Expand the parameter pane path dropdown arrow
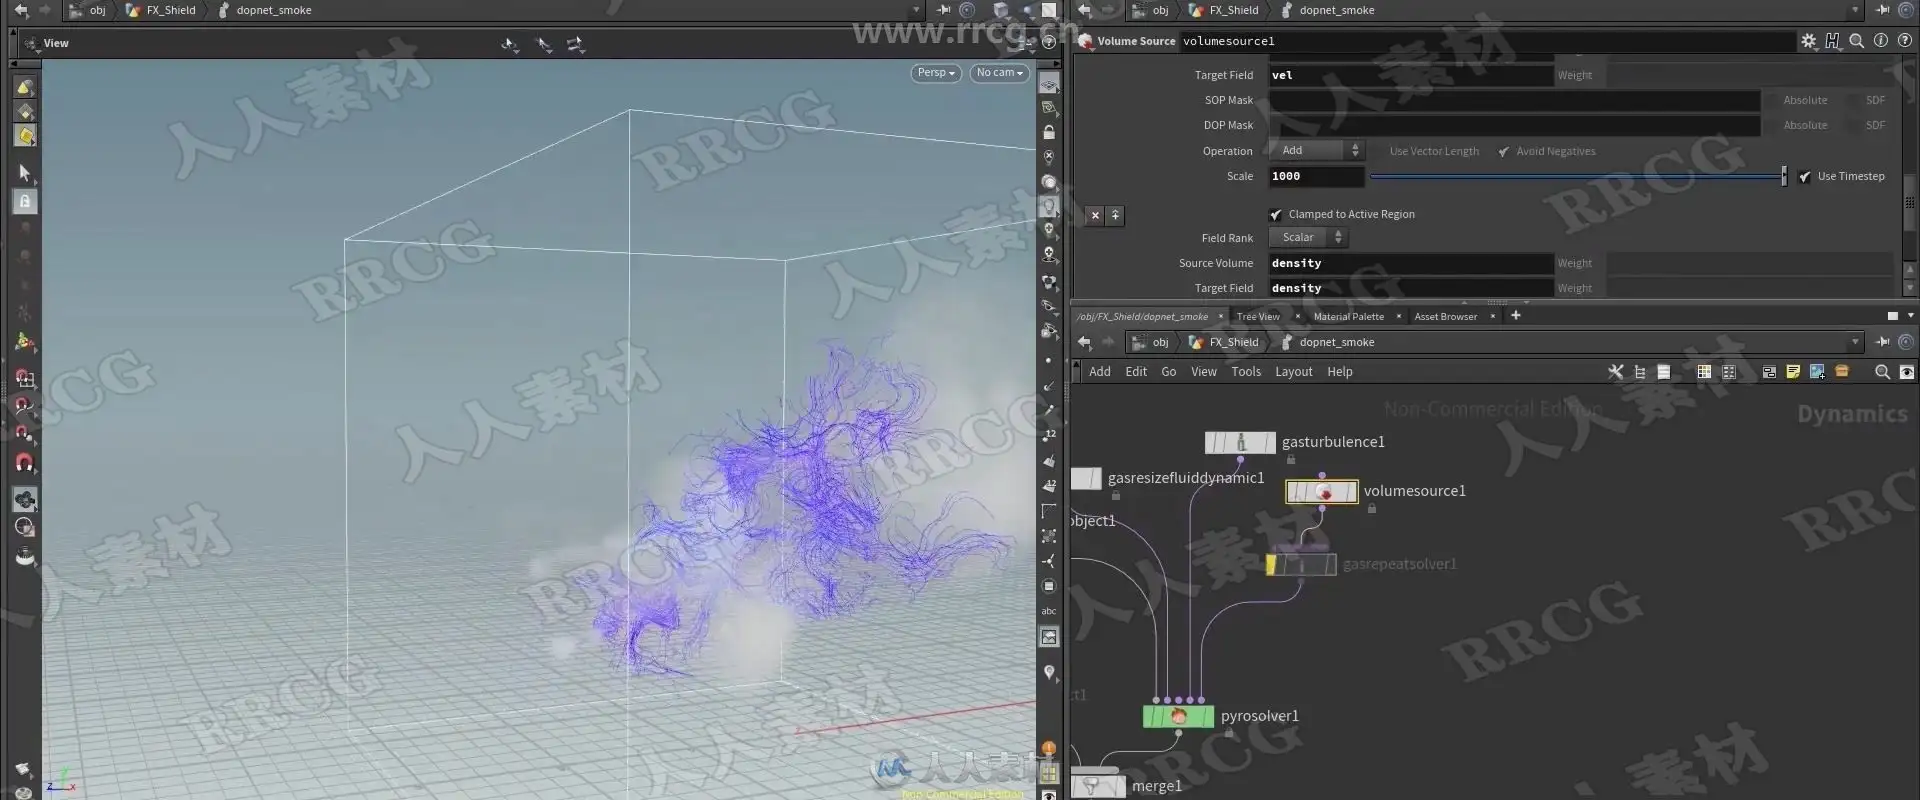 1855,10
